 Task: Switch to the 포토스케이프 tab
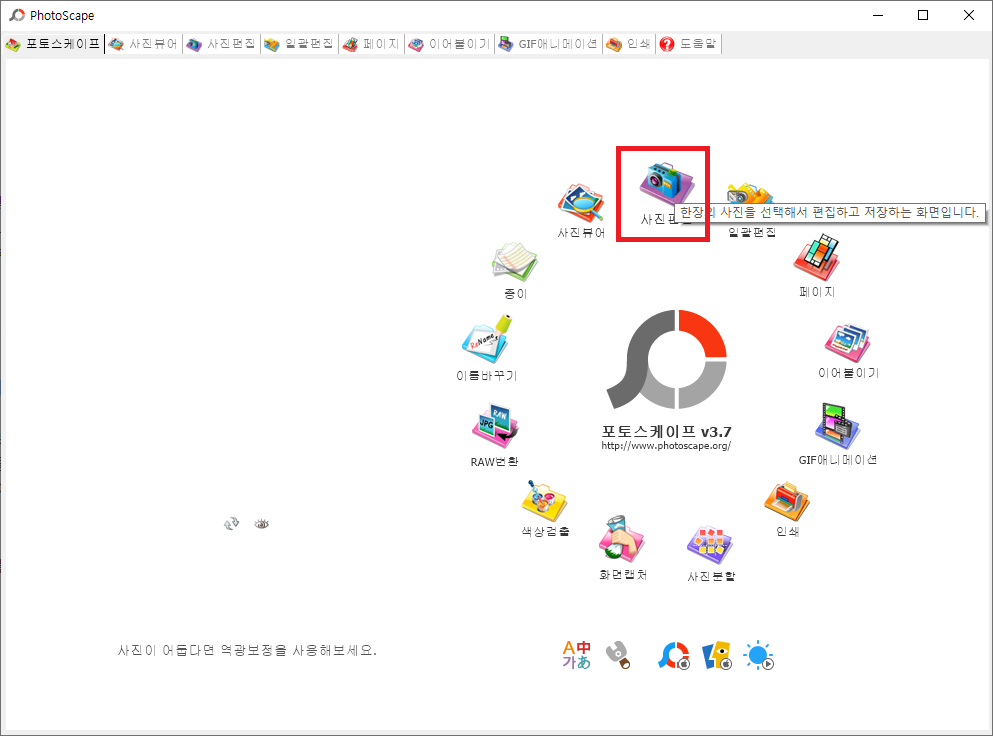point(53,44)
